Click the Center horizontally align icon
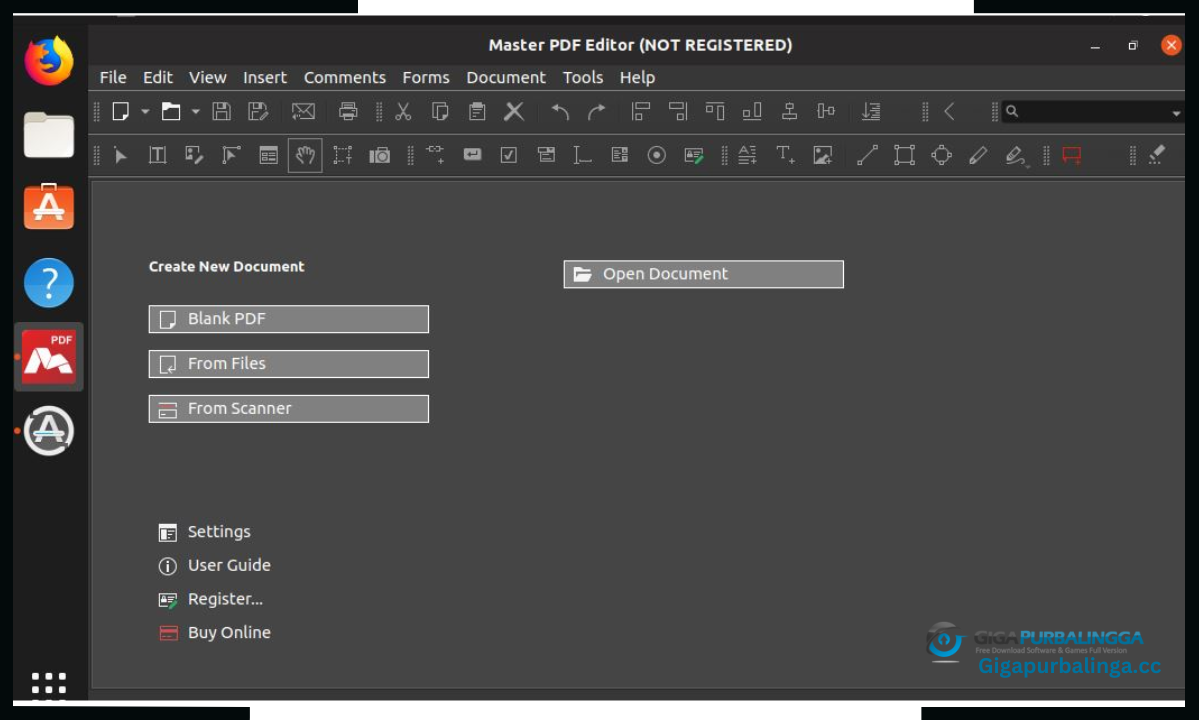The image size is (1200, 720). pos(789,111)
